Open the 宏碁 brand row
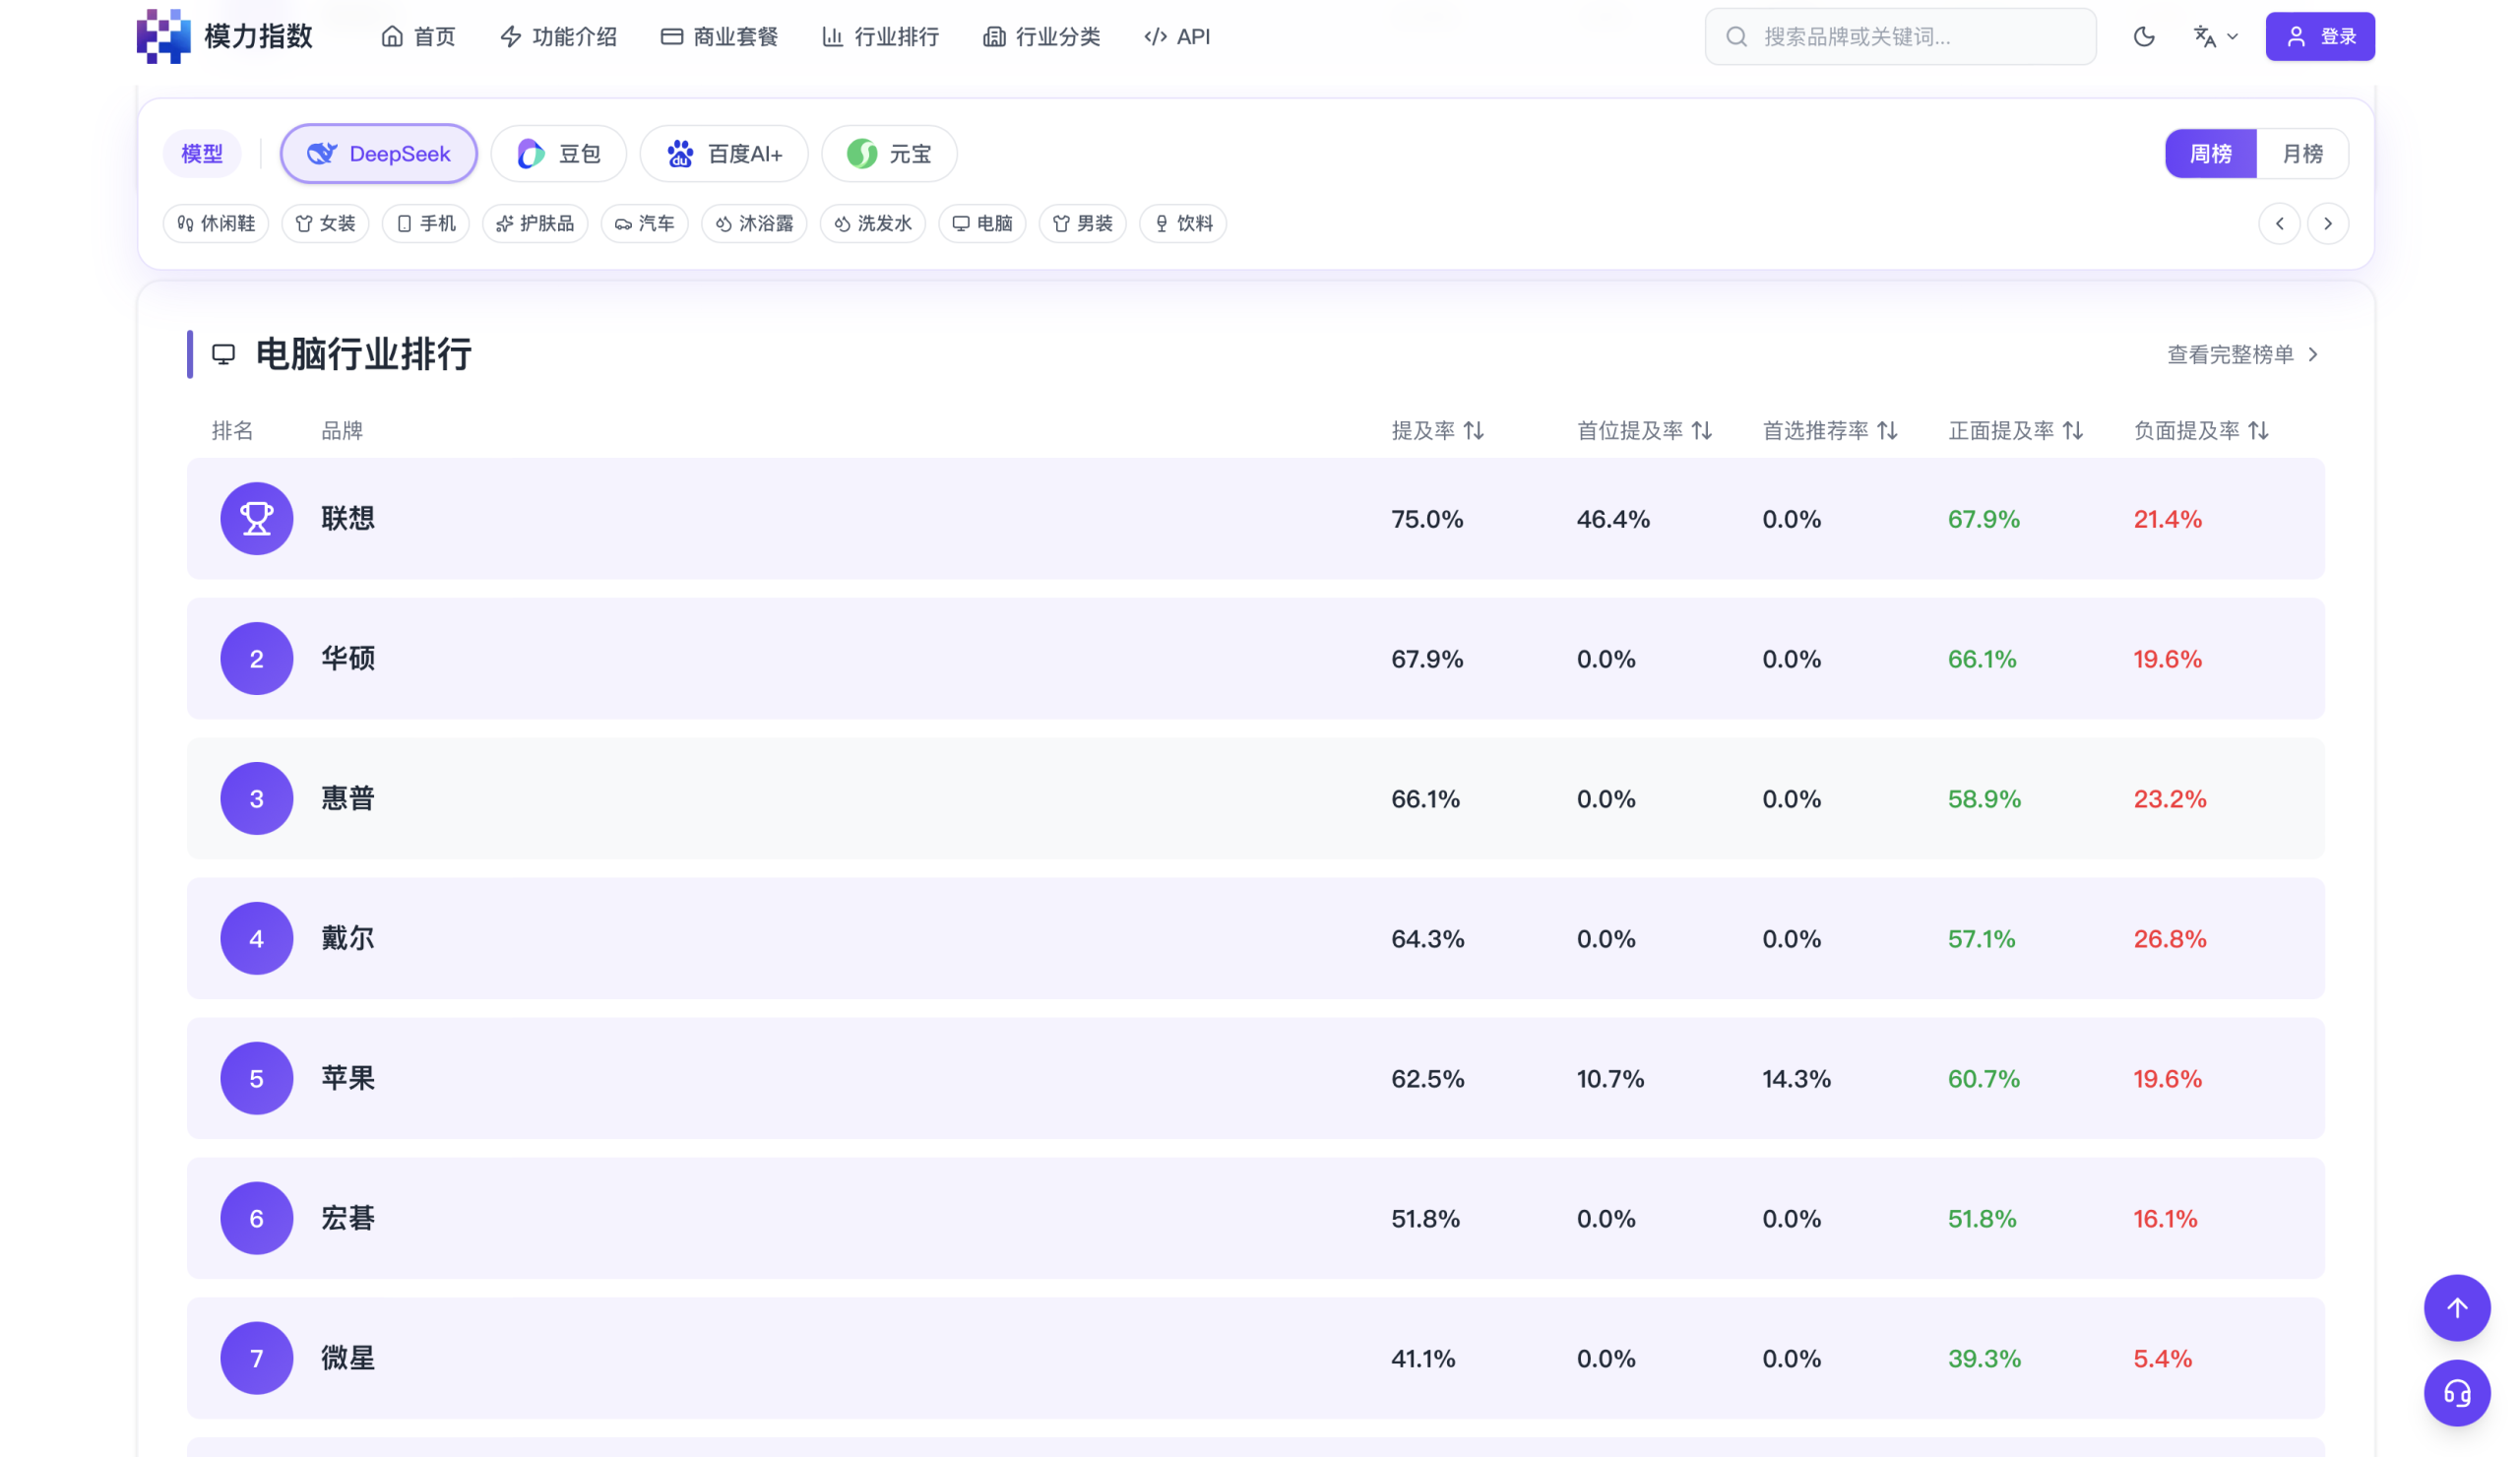Screen dimensions: 2520x1457 pyautogui.click(x=1256, y=1219)
